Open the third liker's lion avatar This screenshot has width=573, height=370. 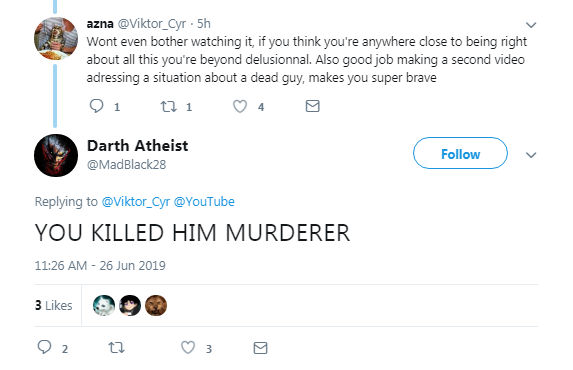tap(156, 305)
